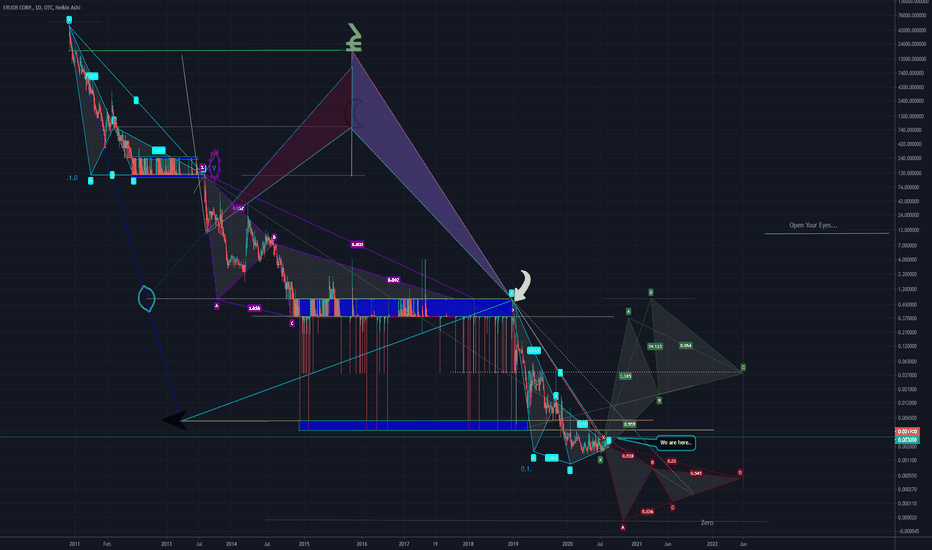Viewport: 932px width, 550px height.
Task: Select the 'Open Your Eyes...' text label
Action: 813,225
